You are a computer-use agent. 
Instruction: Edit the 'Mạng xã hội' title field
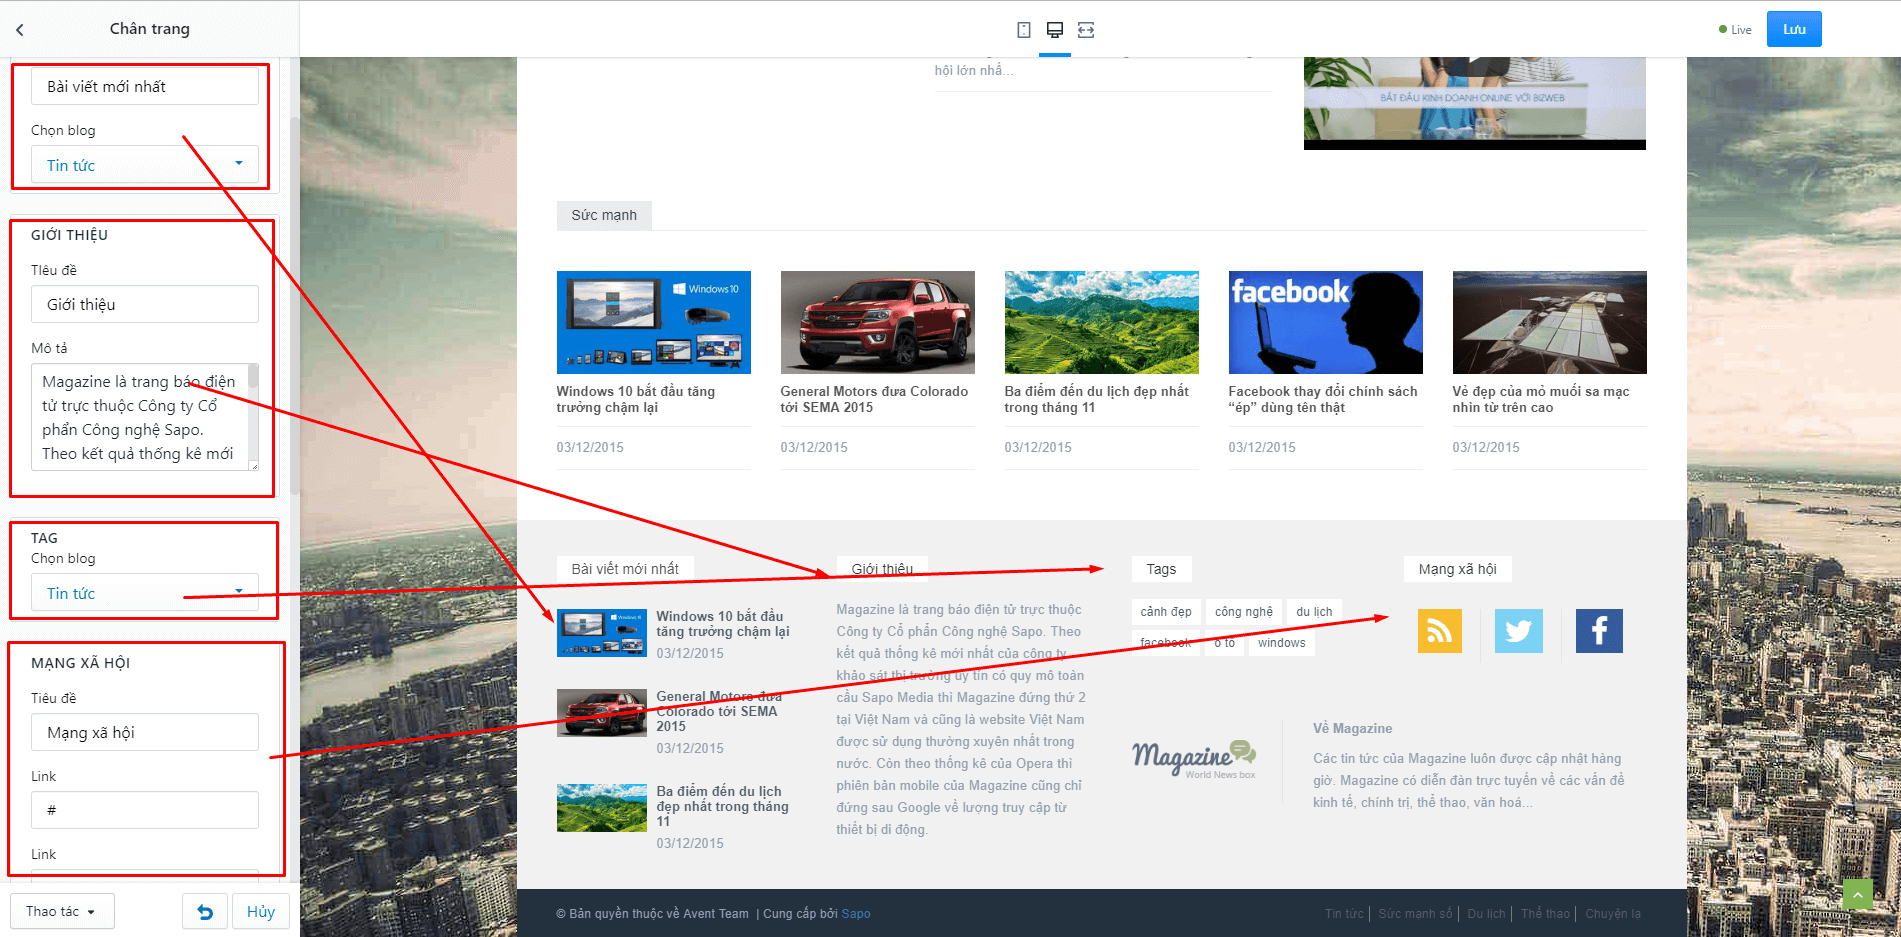click(145, 732)
